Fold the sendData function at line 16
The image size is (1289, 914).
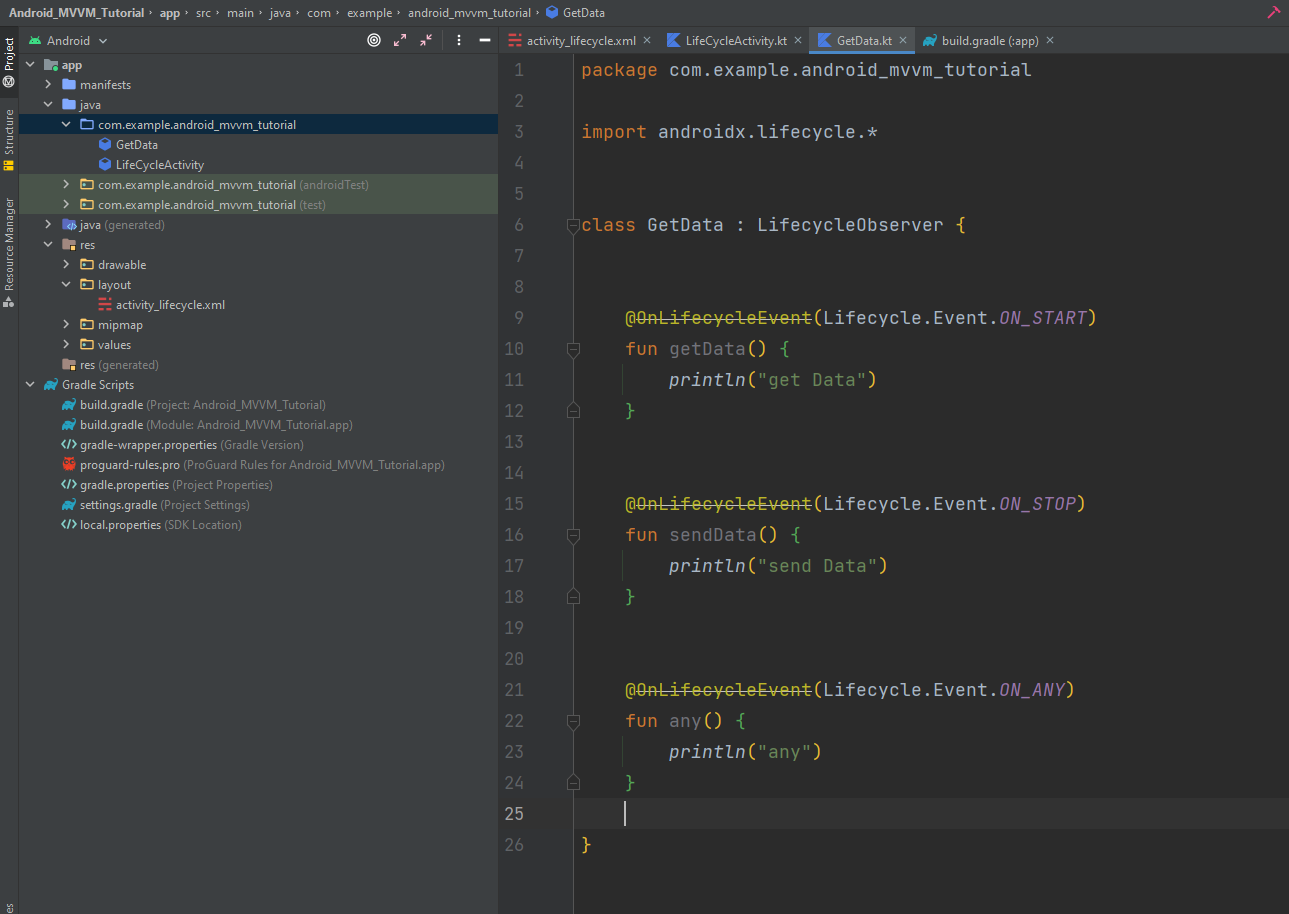coord(573,535)
